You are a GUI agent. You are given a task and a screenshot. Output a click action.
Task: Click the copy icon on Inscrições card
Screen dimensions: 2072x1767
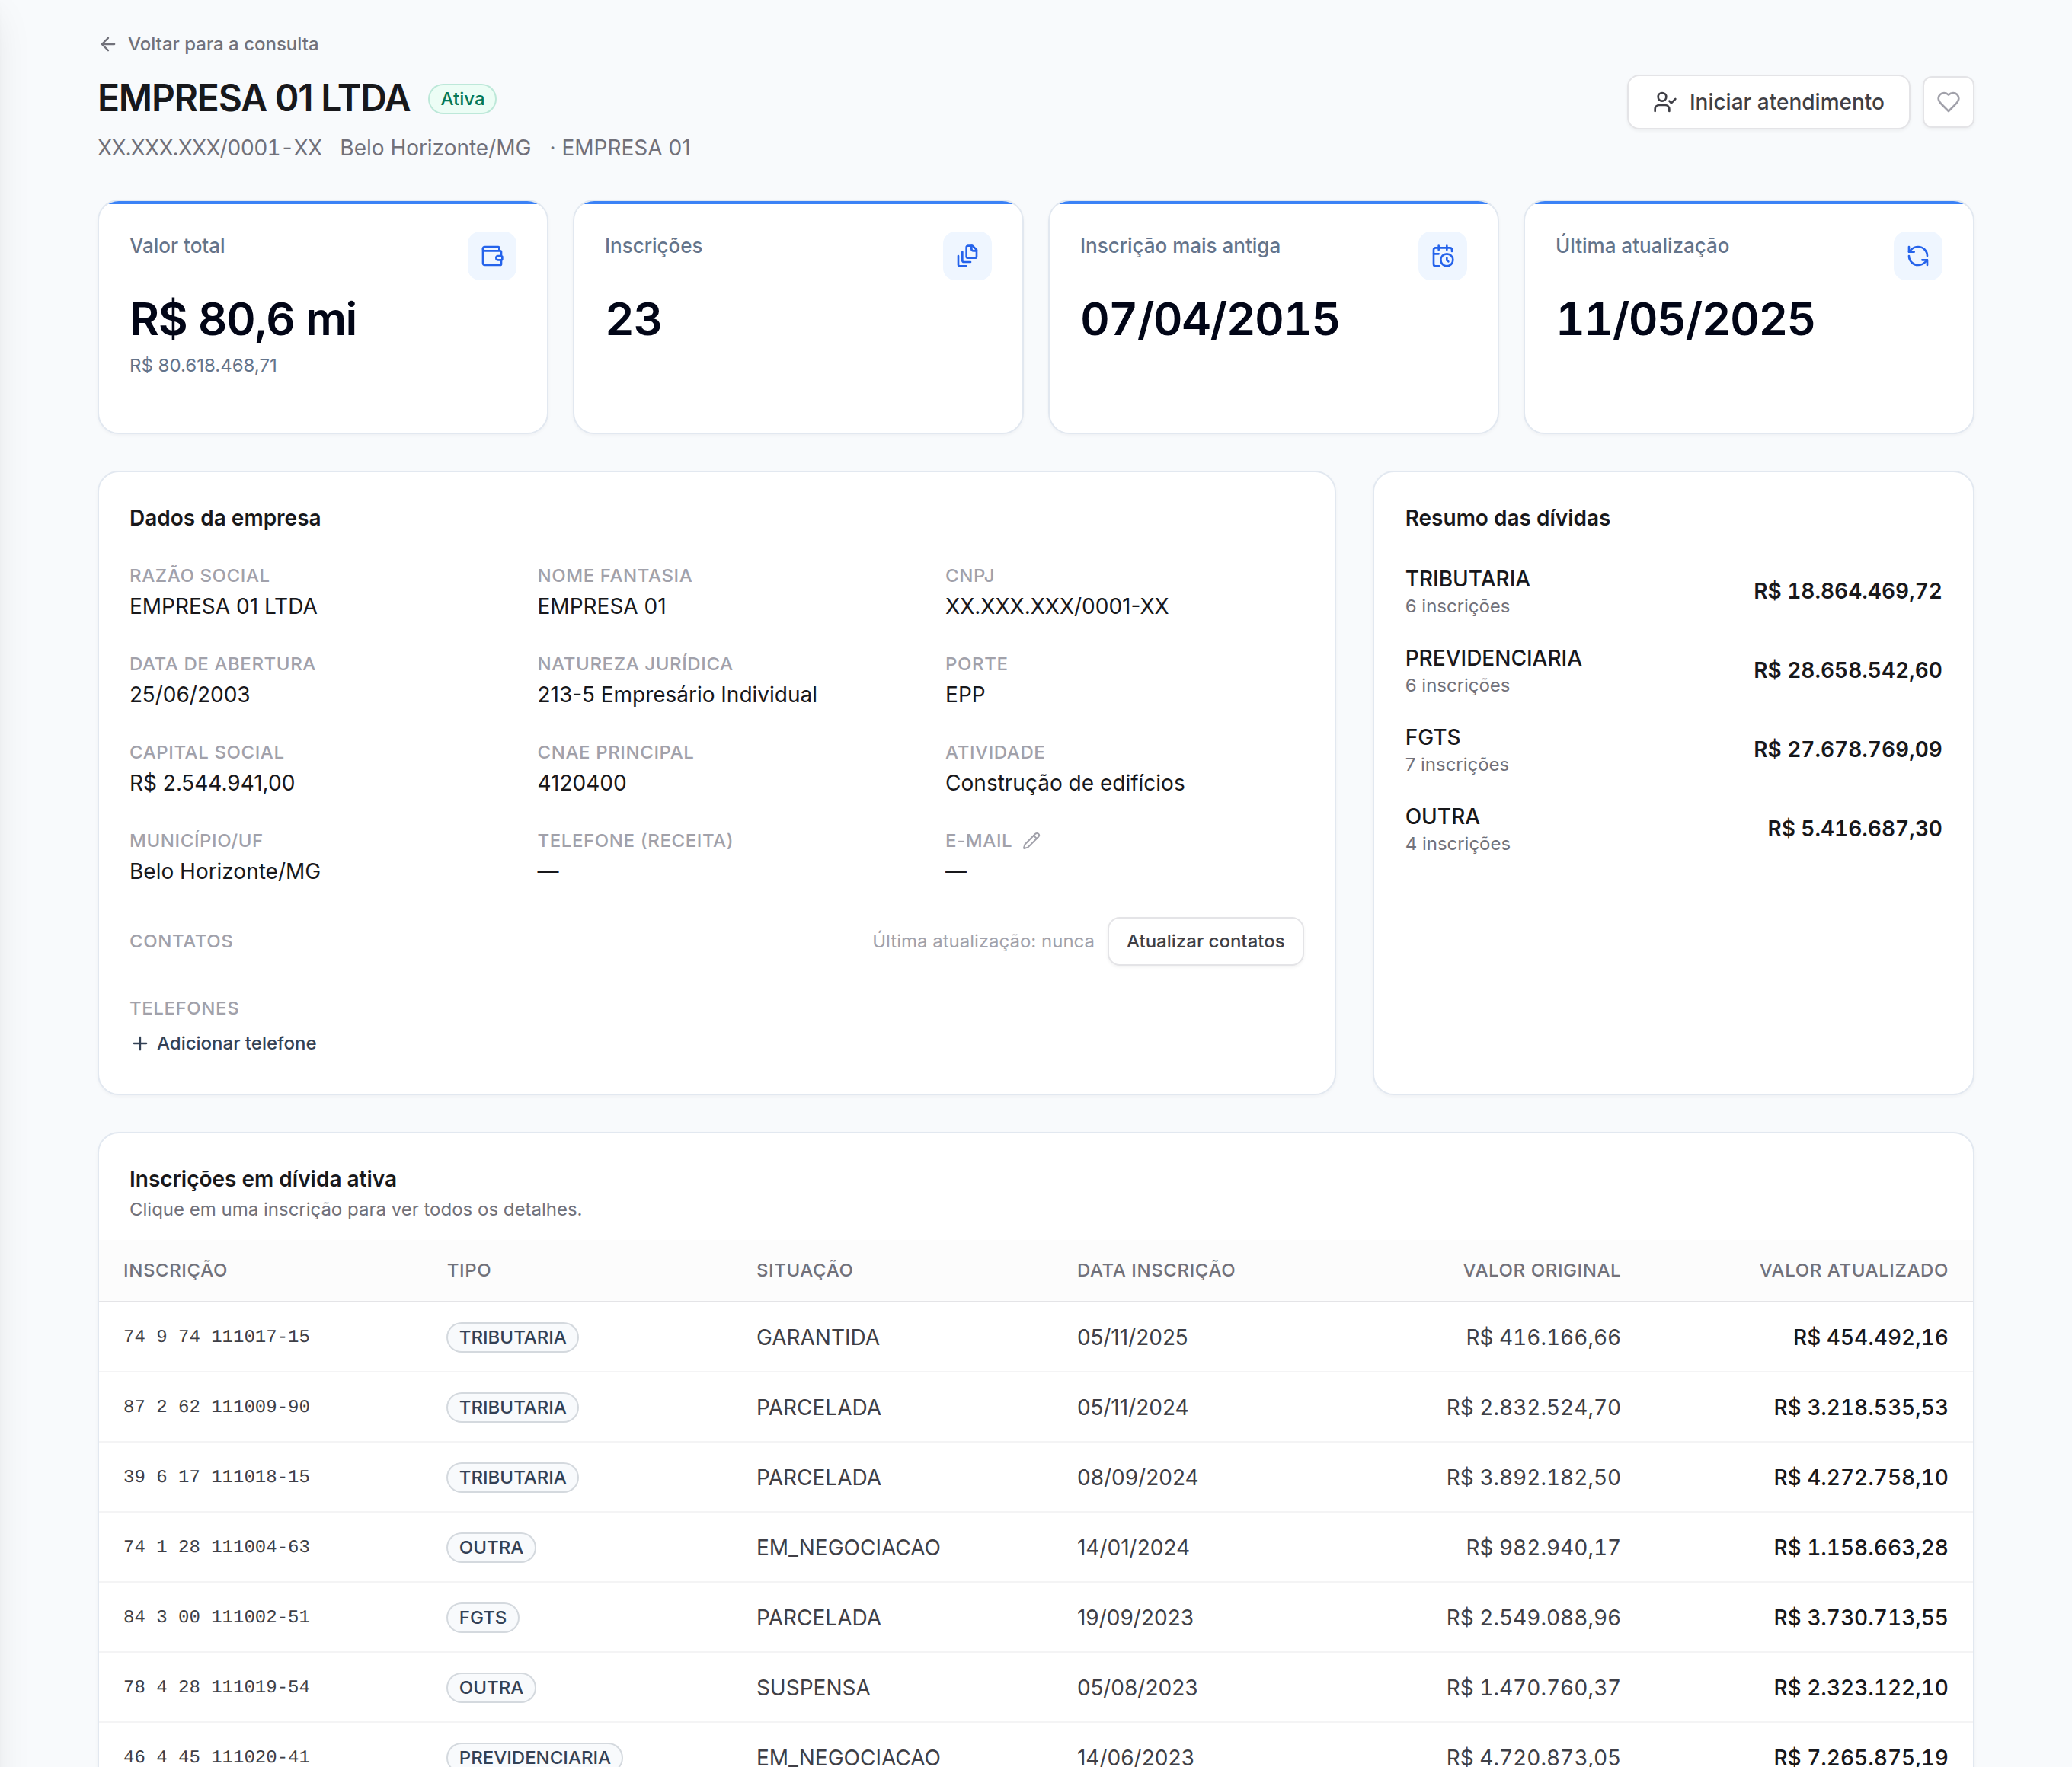click(x=967, y=256)
